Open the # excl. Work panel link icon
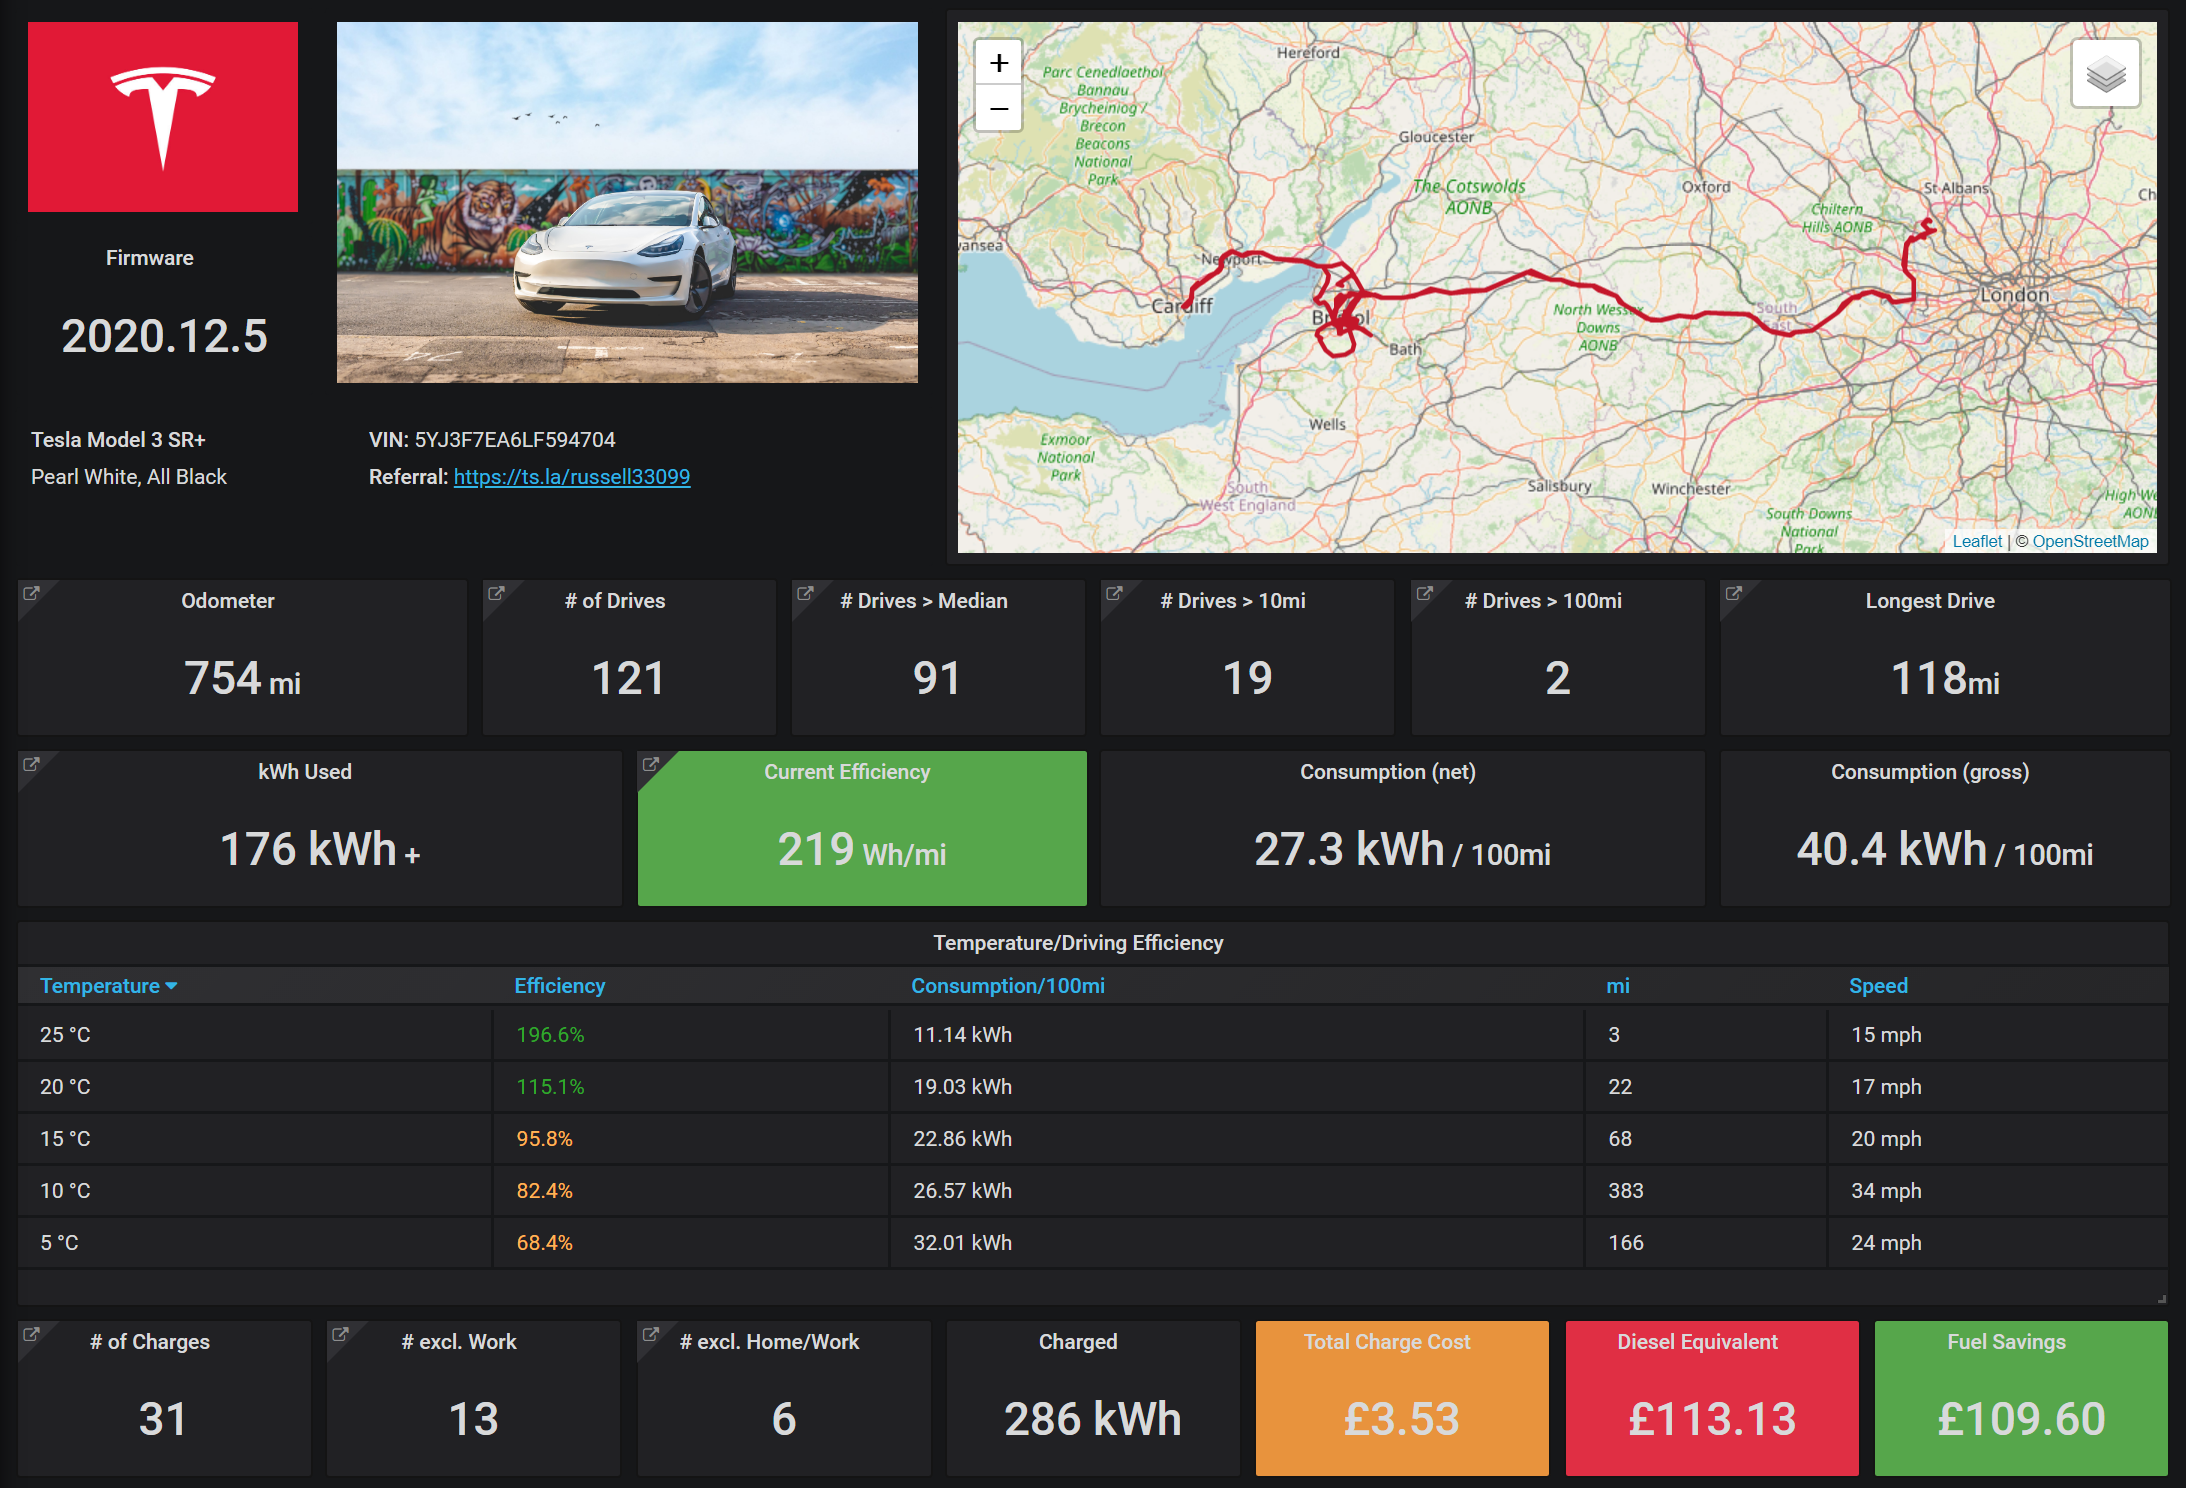Screen dimensions: 2186x1488 point(340,1334)
